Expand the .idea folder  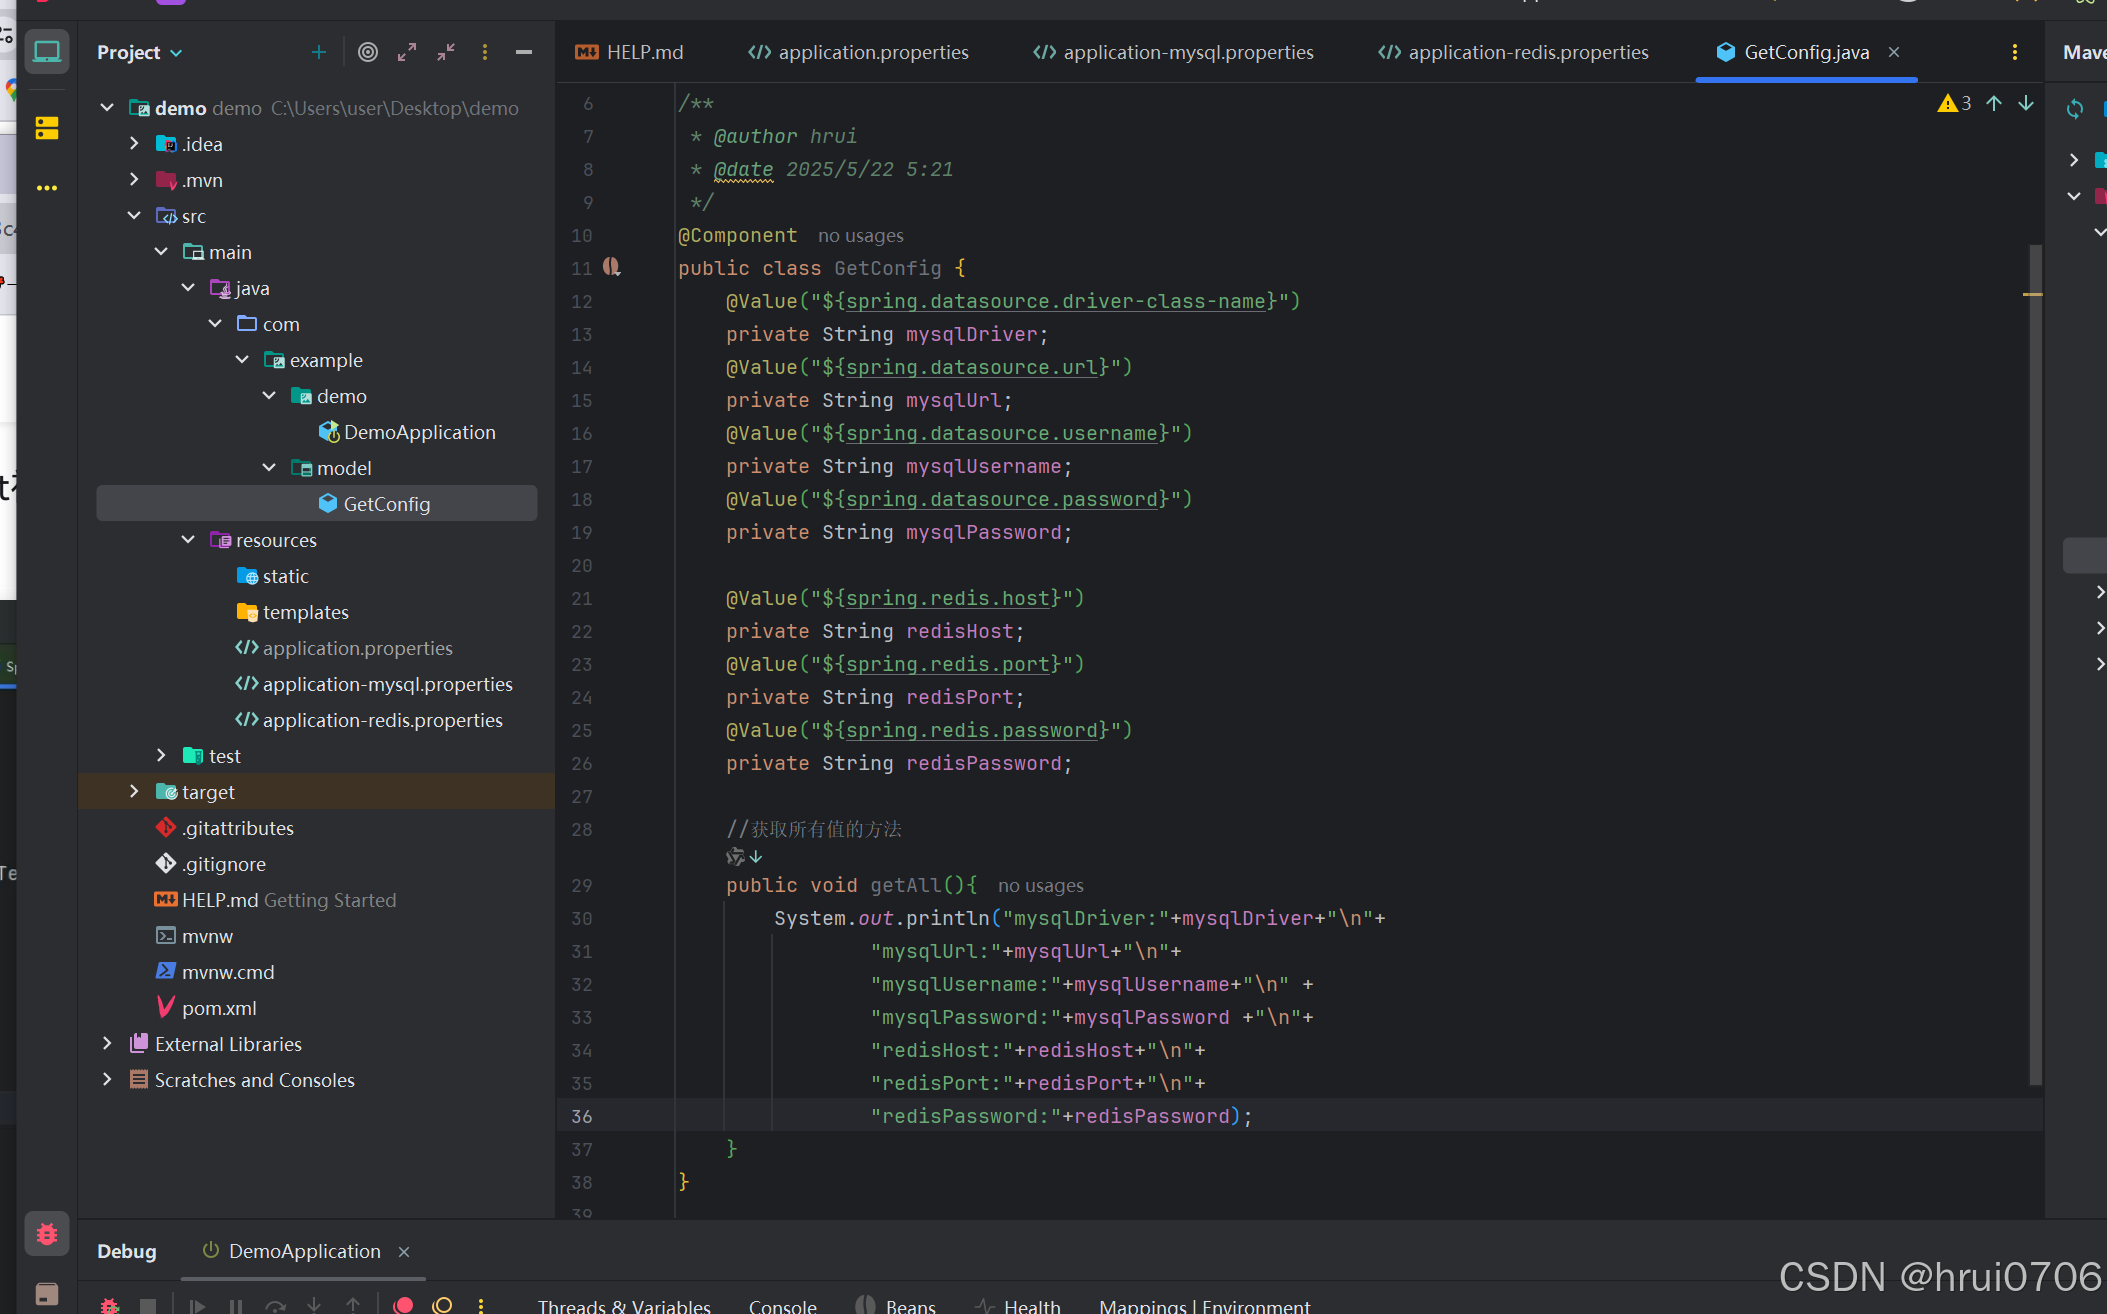click(134, 144)
